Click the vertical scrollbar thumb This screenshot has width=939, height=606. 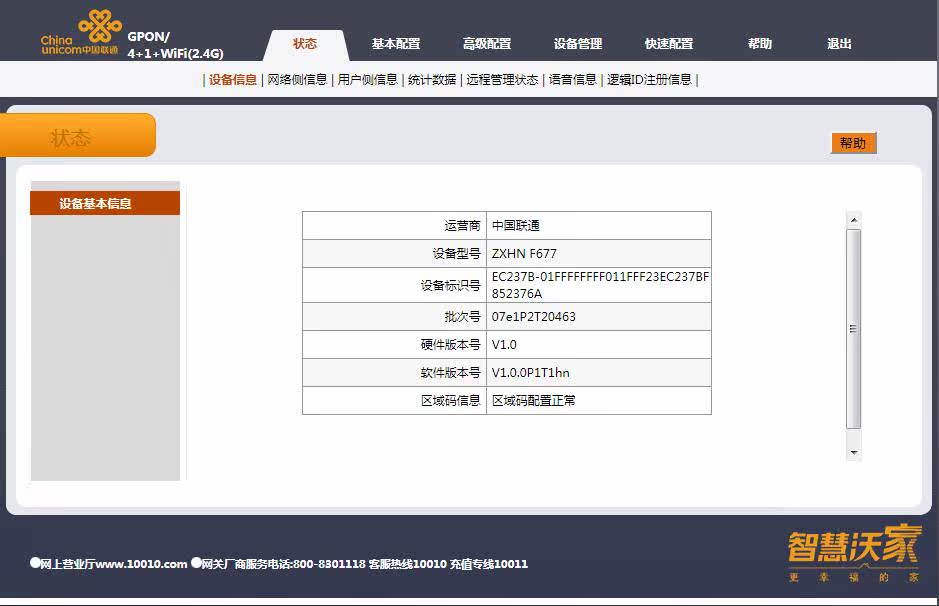[854, 329]
